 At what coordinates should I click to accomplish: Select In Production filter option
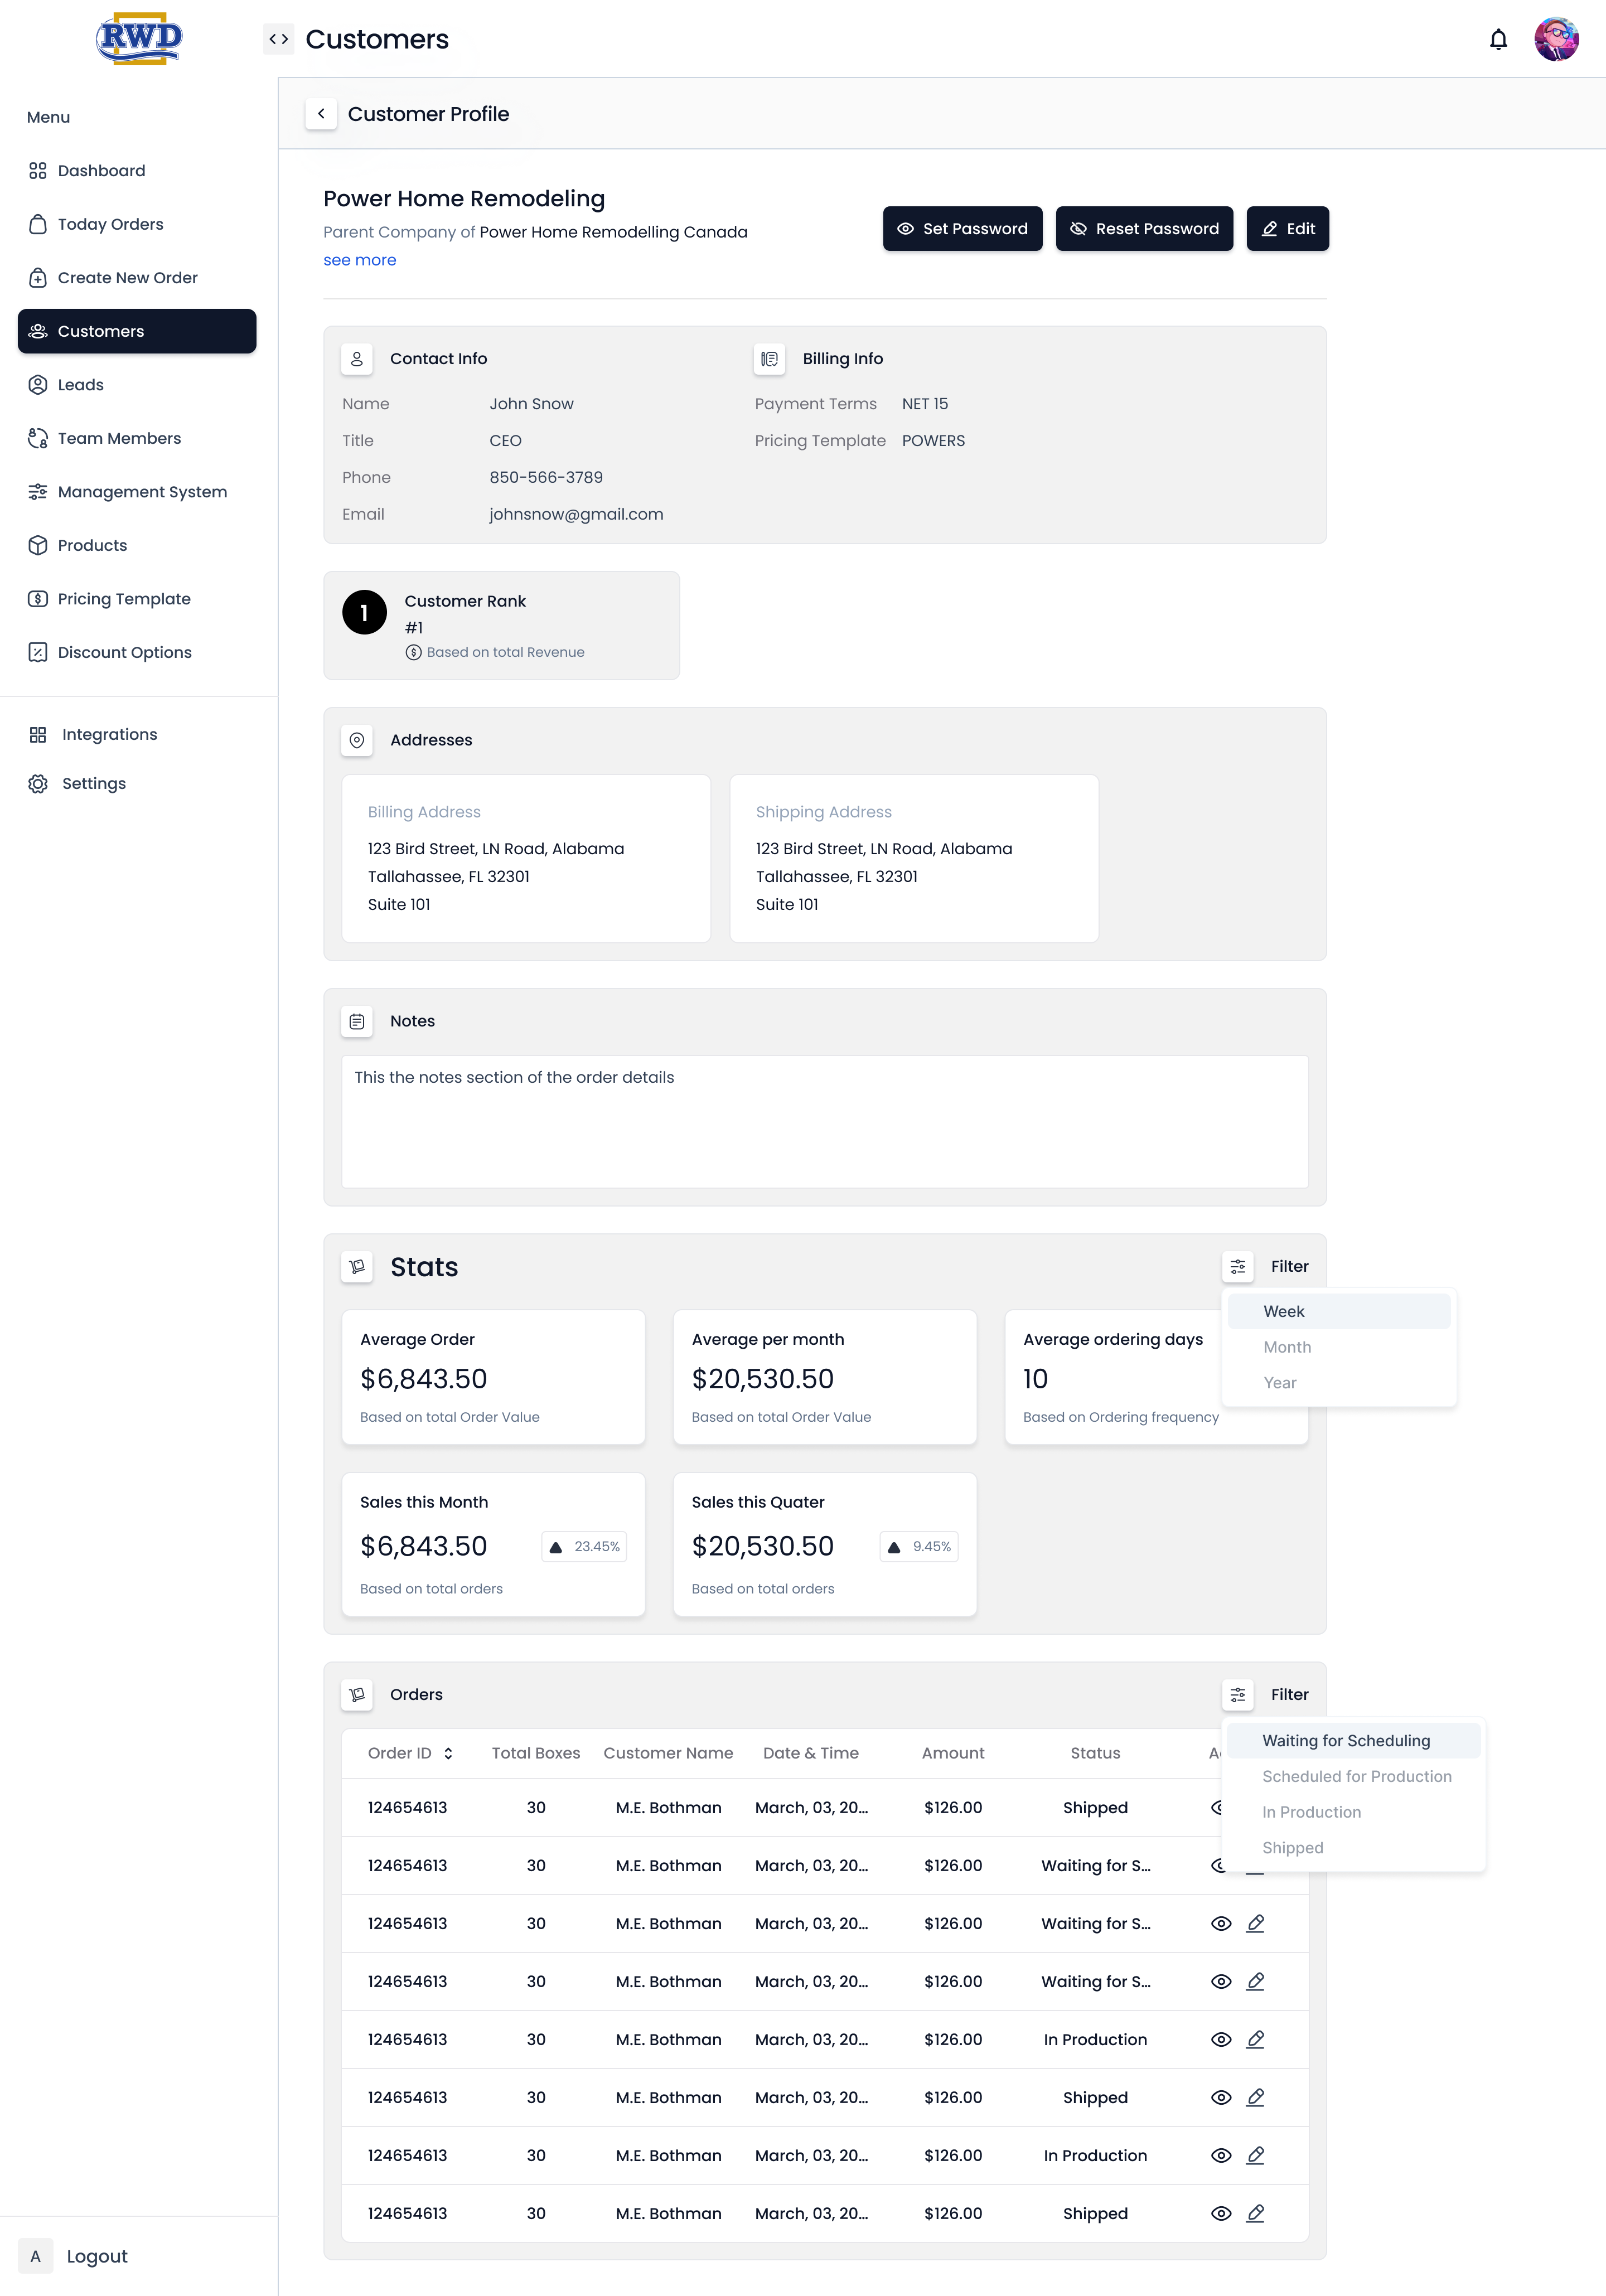coord(1353,1812)
